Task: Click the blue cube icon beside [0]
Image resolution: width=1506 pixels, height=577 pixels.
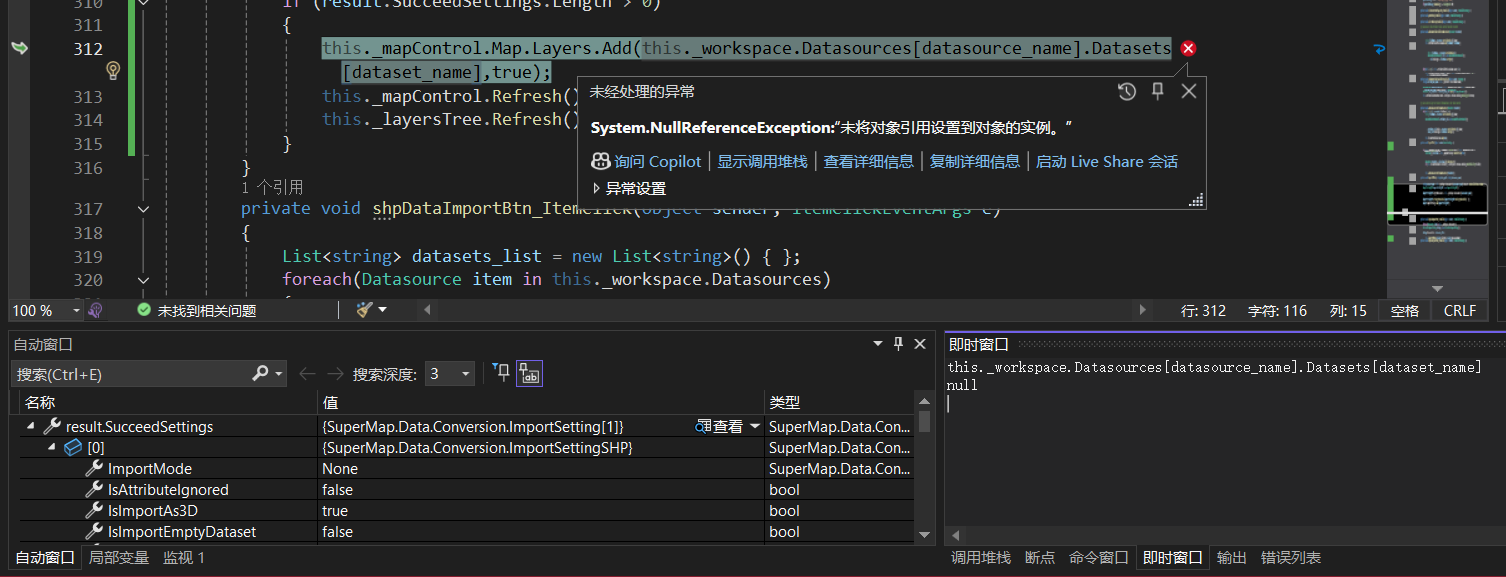Action: pyautogui.click(x=73, y=448)
